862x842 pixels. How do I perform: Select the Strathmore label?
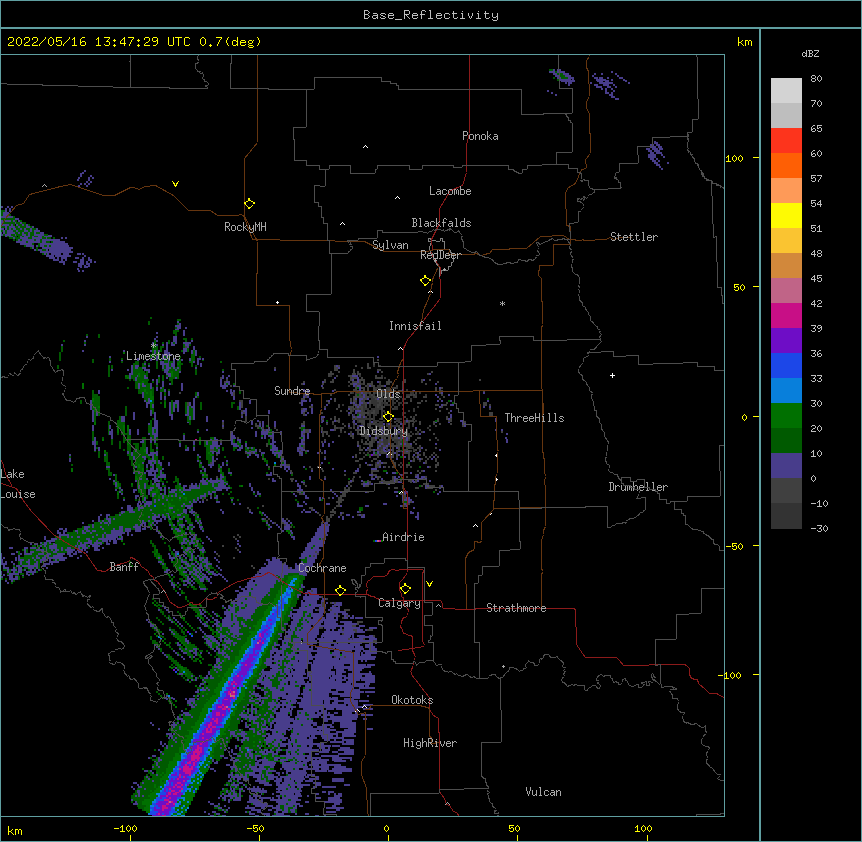[x=516, y=608]
